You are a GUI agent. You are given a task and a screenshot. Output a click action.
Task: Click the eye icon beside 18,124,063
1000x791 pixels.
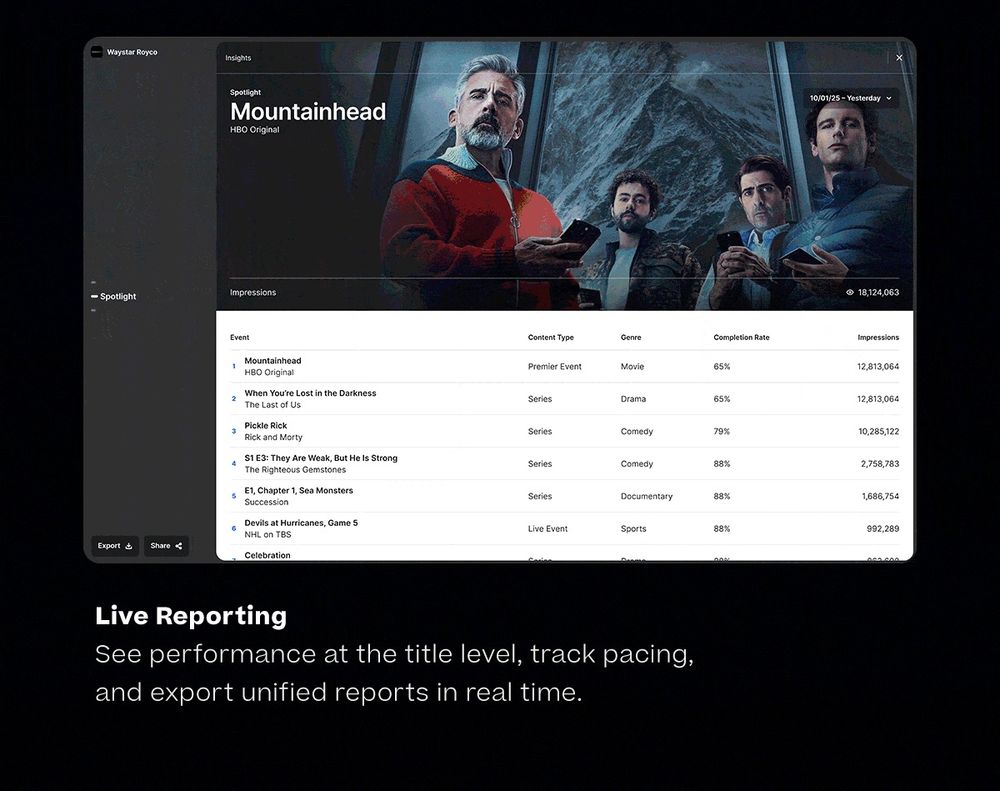tap(850, 293)
